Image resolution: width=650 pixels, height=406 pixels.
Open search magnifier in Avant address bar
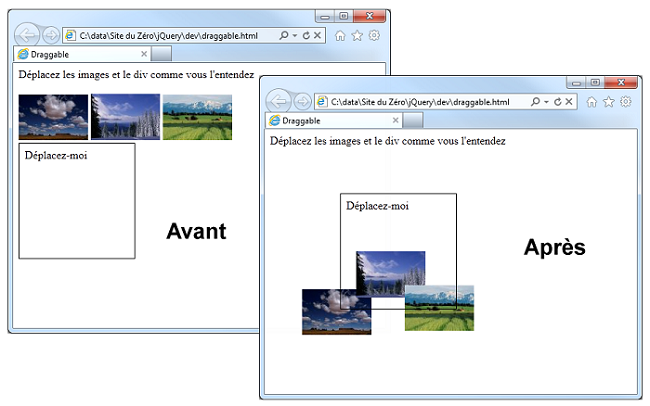click(x=284, y=35)
